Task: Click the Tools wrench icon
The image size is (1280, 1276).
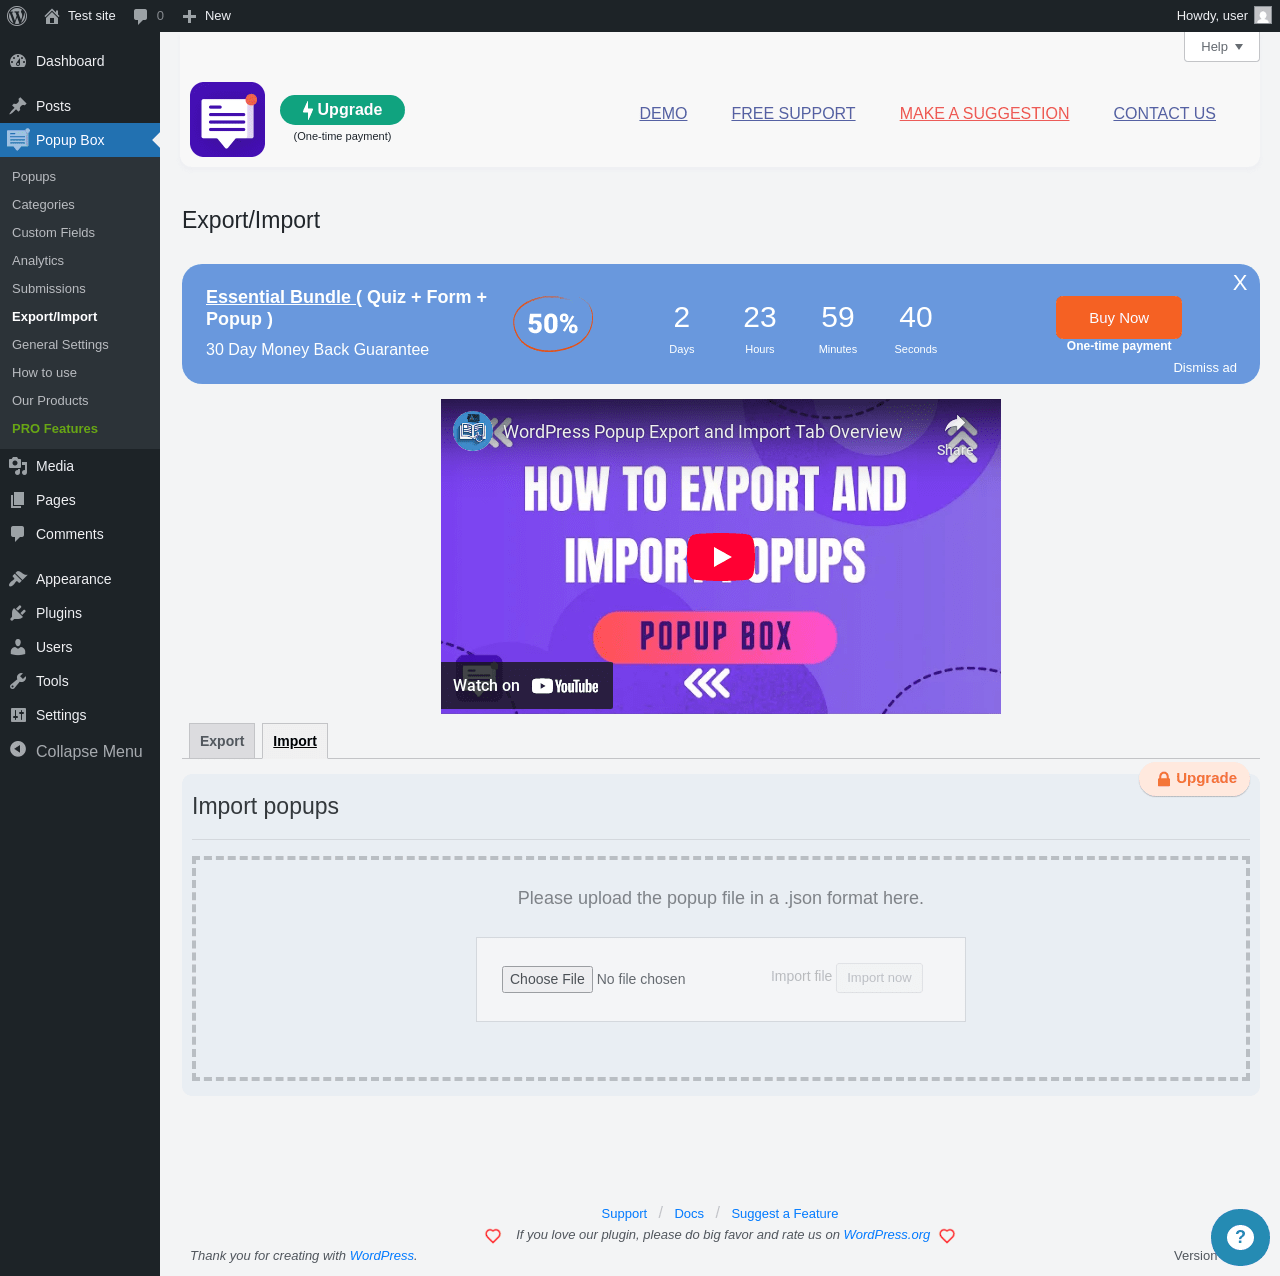Action: tap(18, 681)
